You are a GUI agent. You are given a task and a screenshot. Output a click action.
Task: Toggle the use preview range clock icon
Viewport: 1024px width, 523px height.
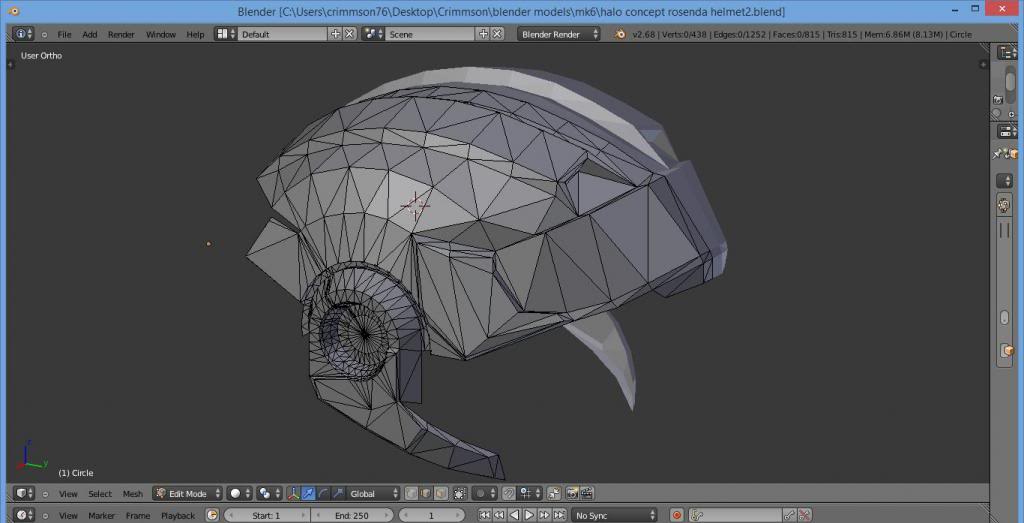point(212,515)
